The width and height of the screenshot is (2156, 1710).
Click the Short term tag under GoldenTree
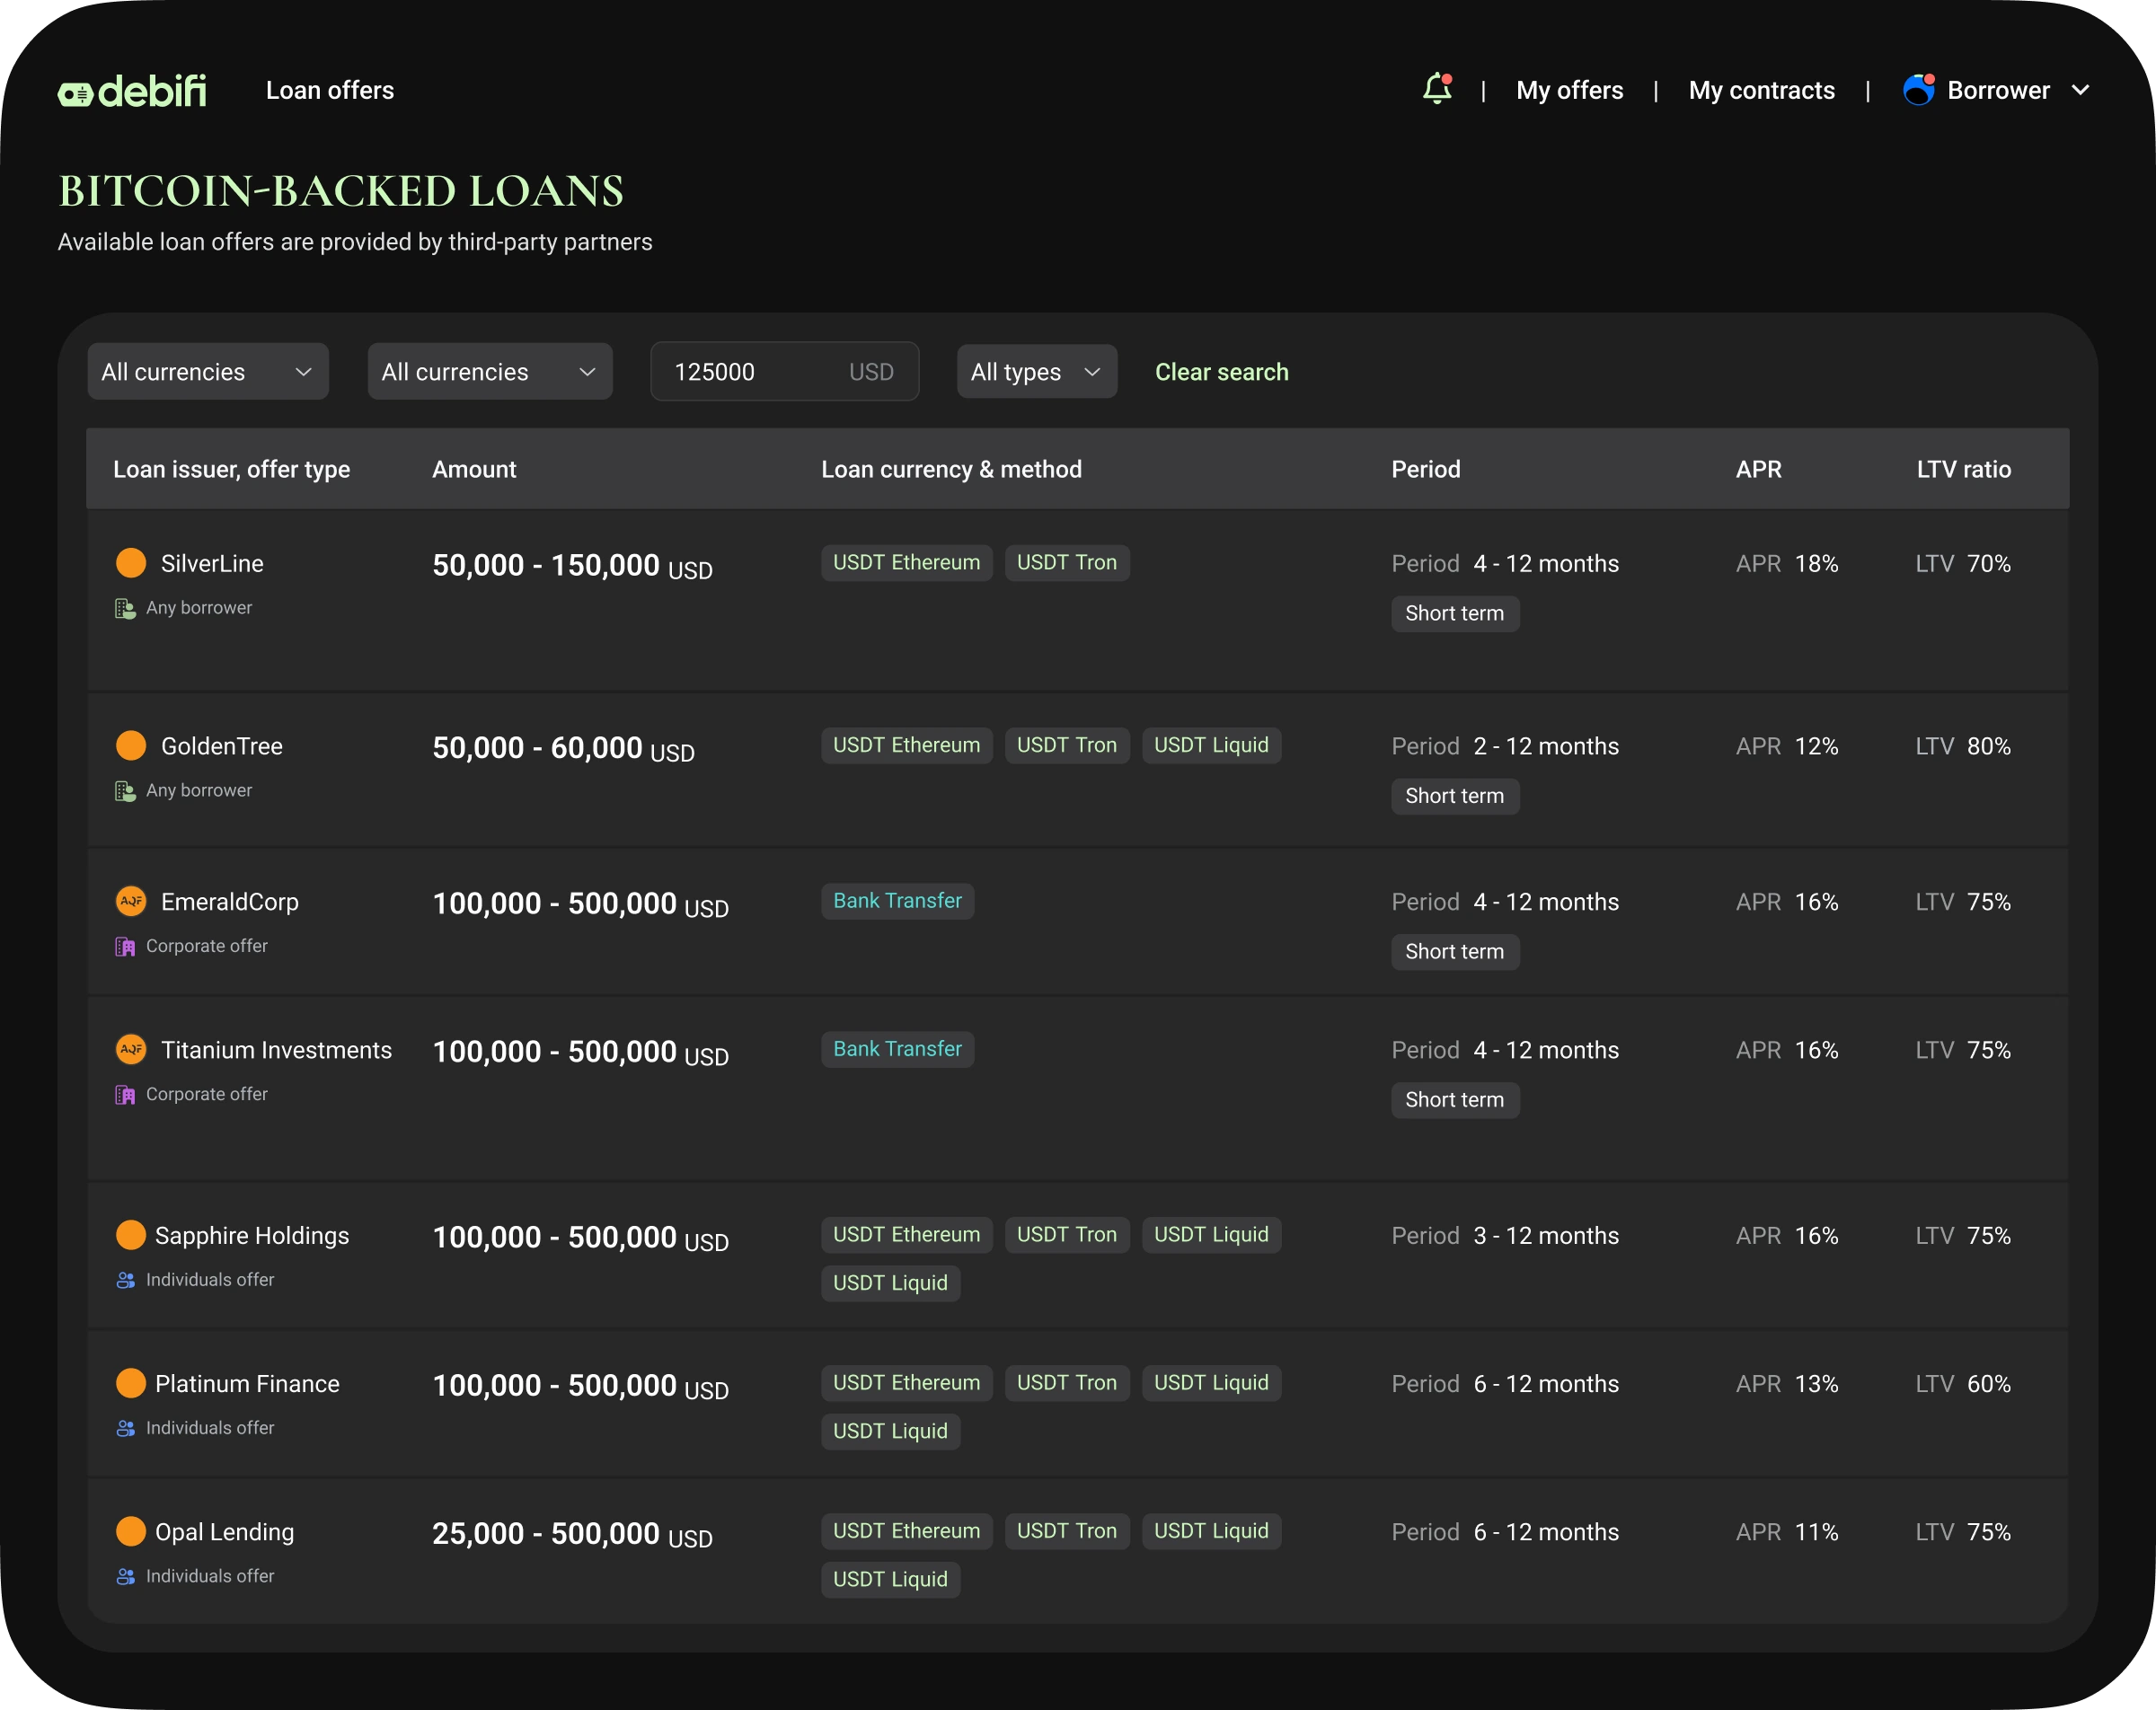pos(1454,796)
